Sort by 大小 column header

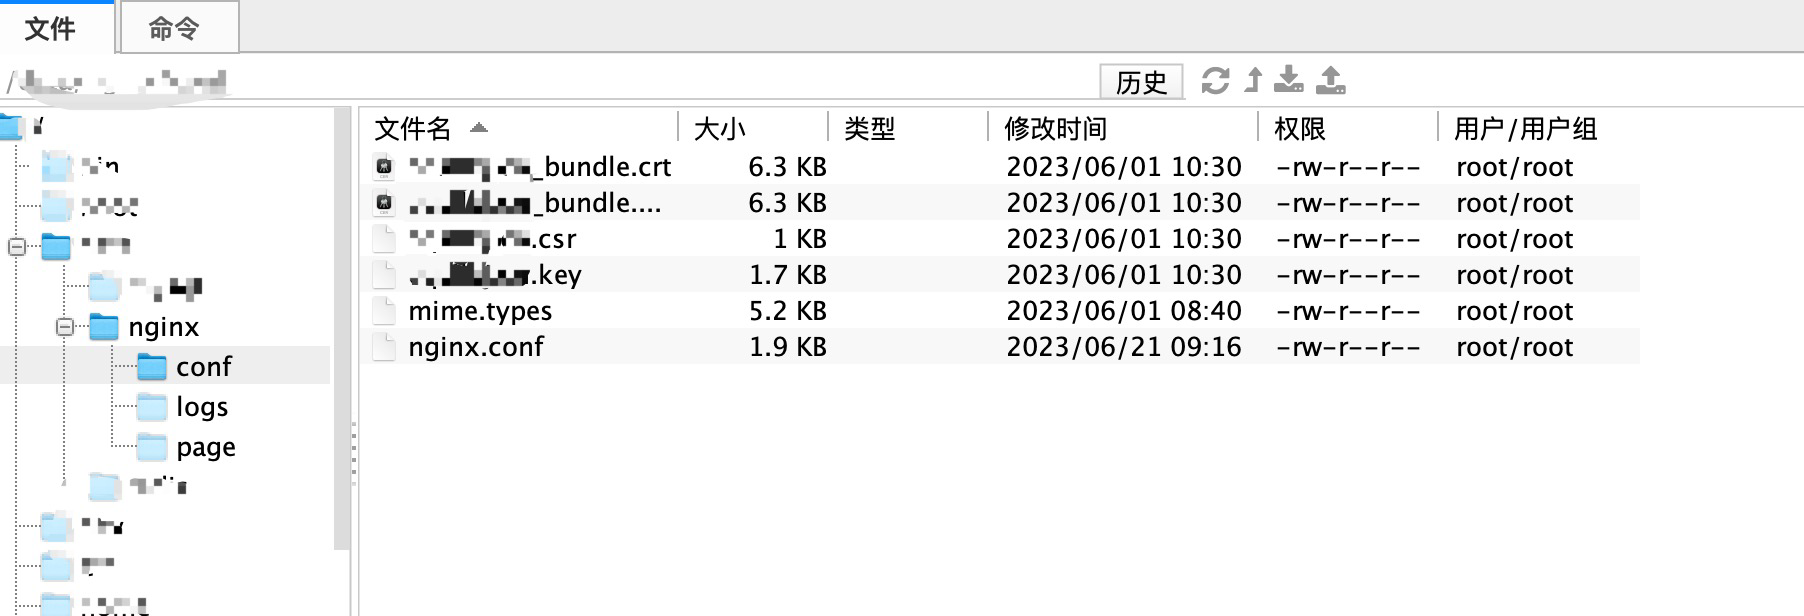720,128
